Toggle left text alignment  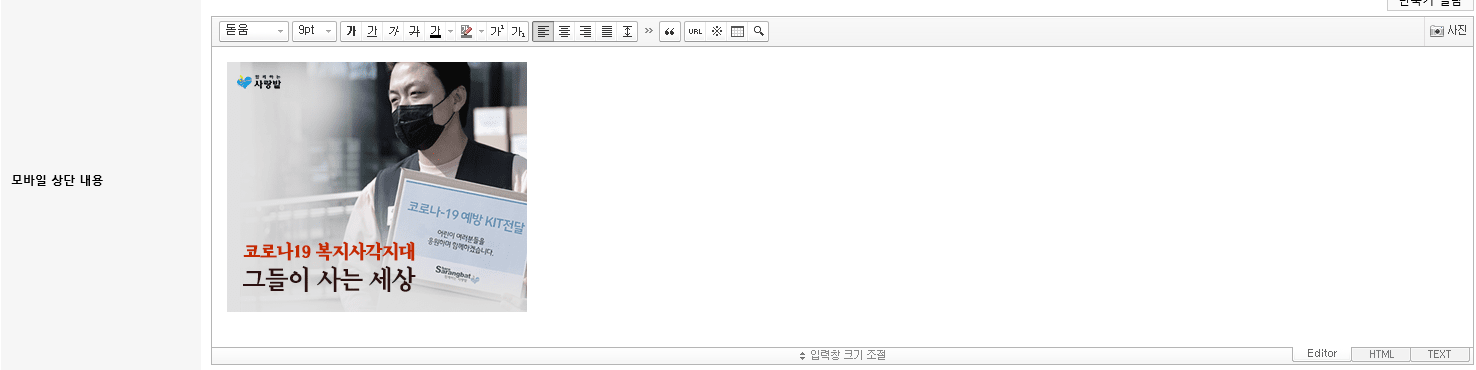[x=543, y=31]
